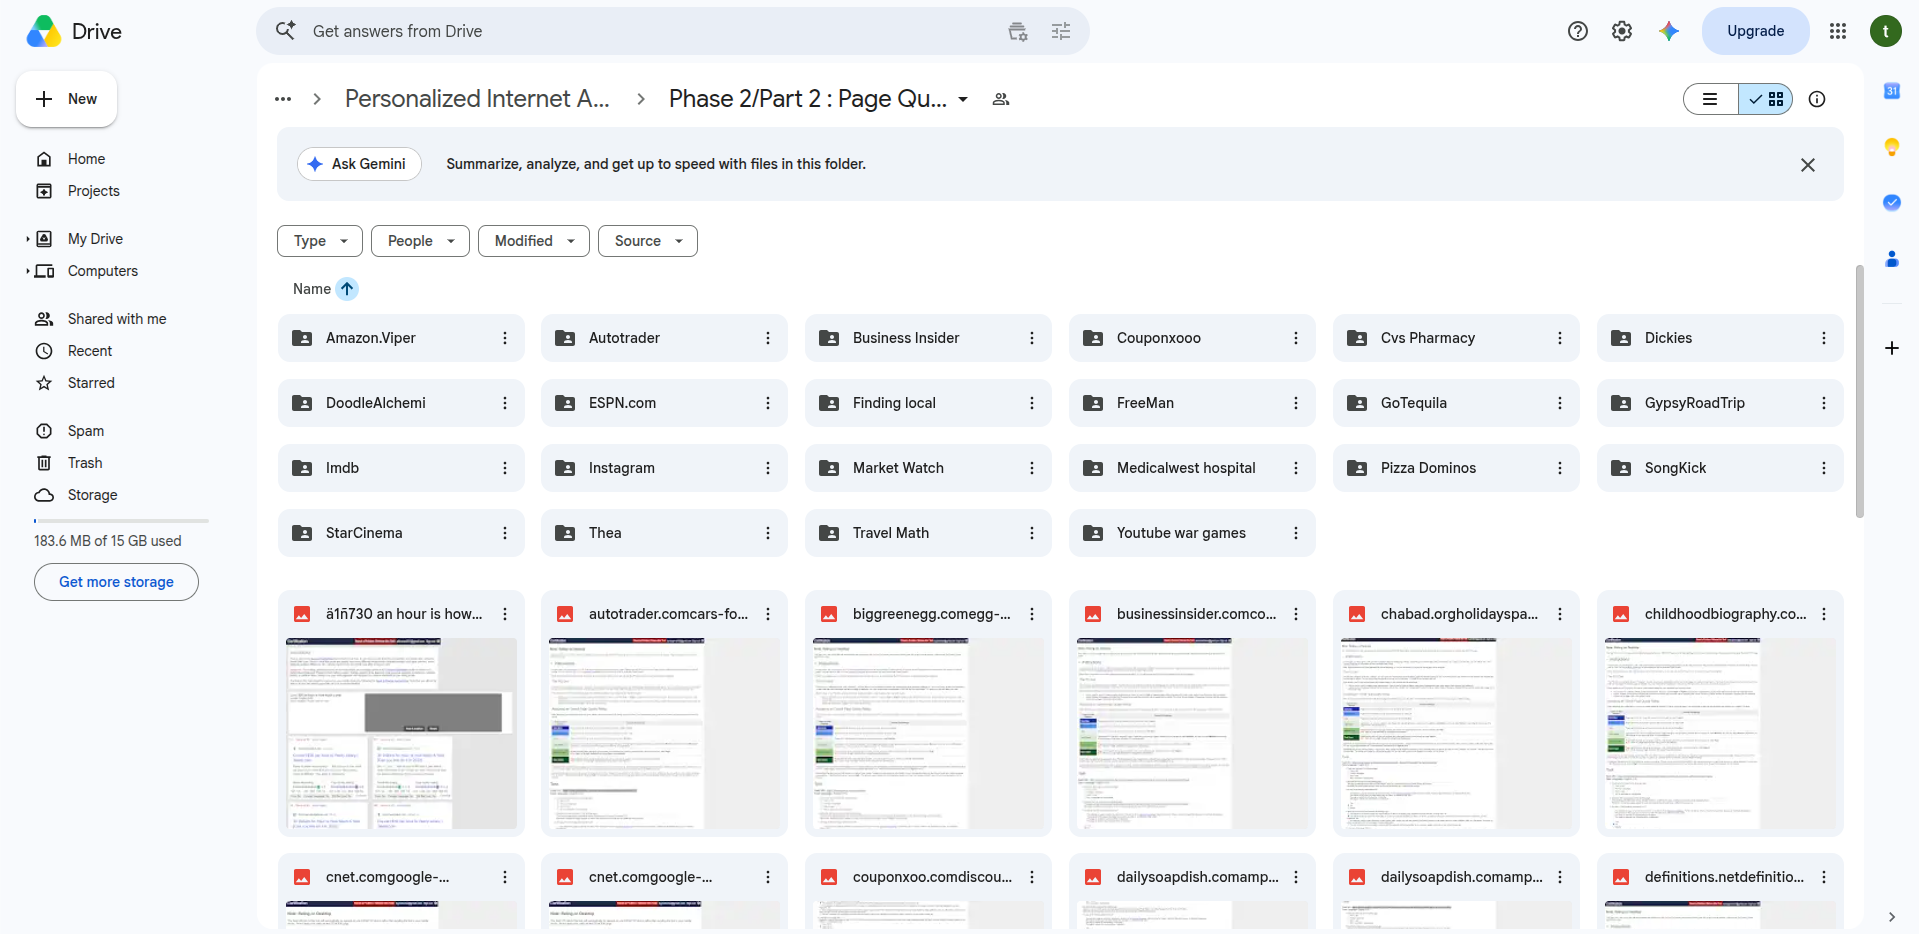Open autotrader.comcars file thumbnail

pos(664,734)
